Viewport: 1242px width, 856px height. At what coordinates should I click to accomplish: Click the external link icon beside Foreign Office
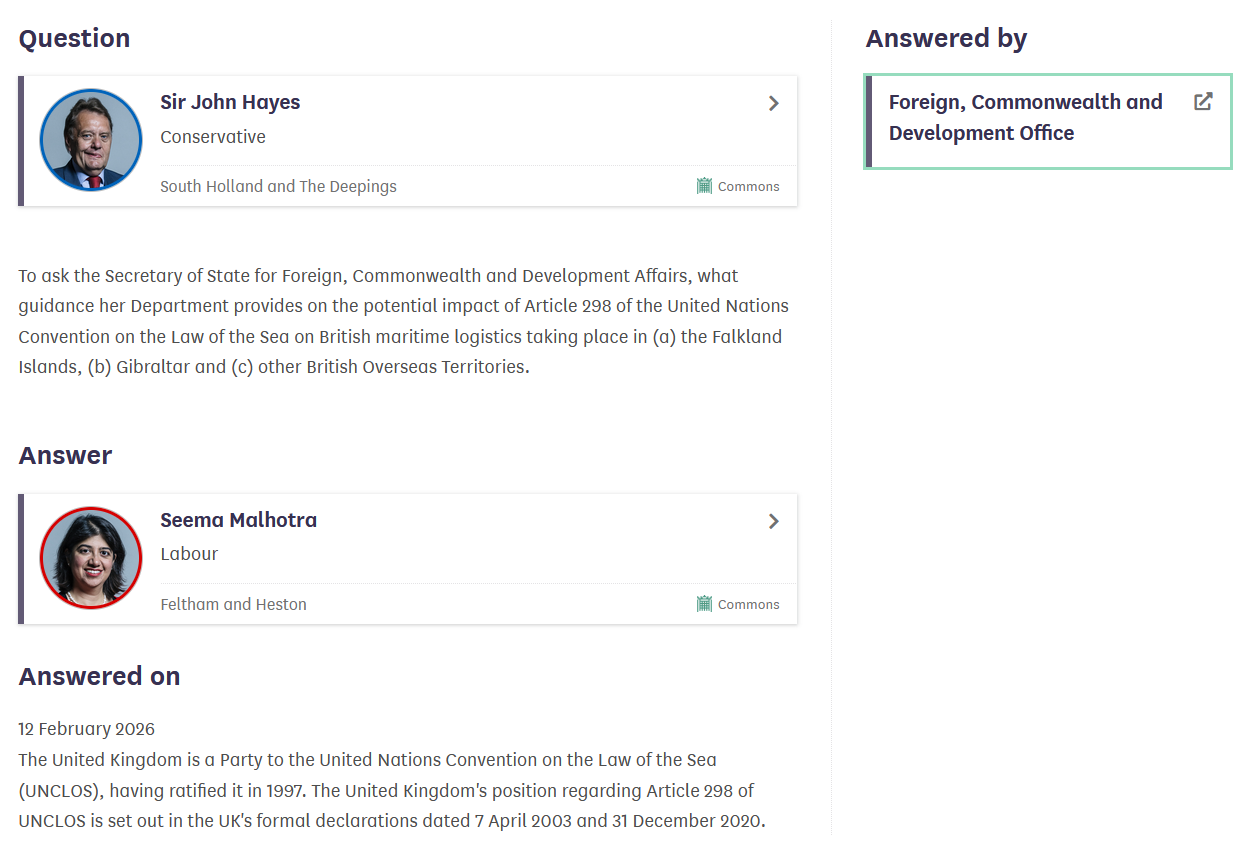(x=1203, y=102)
